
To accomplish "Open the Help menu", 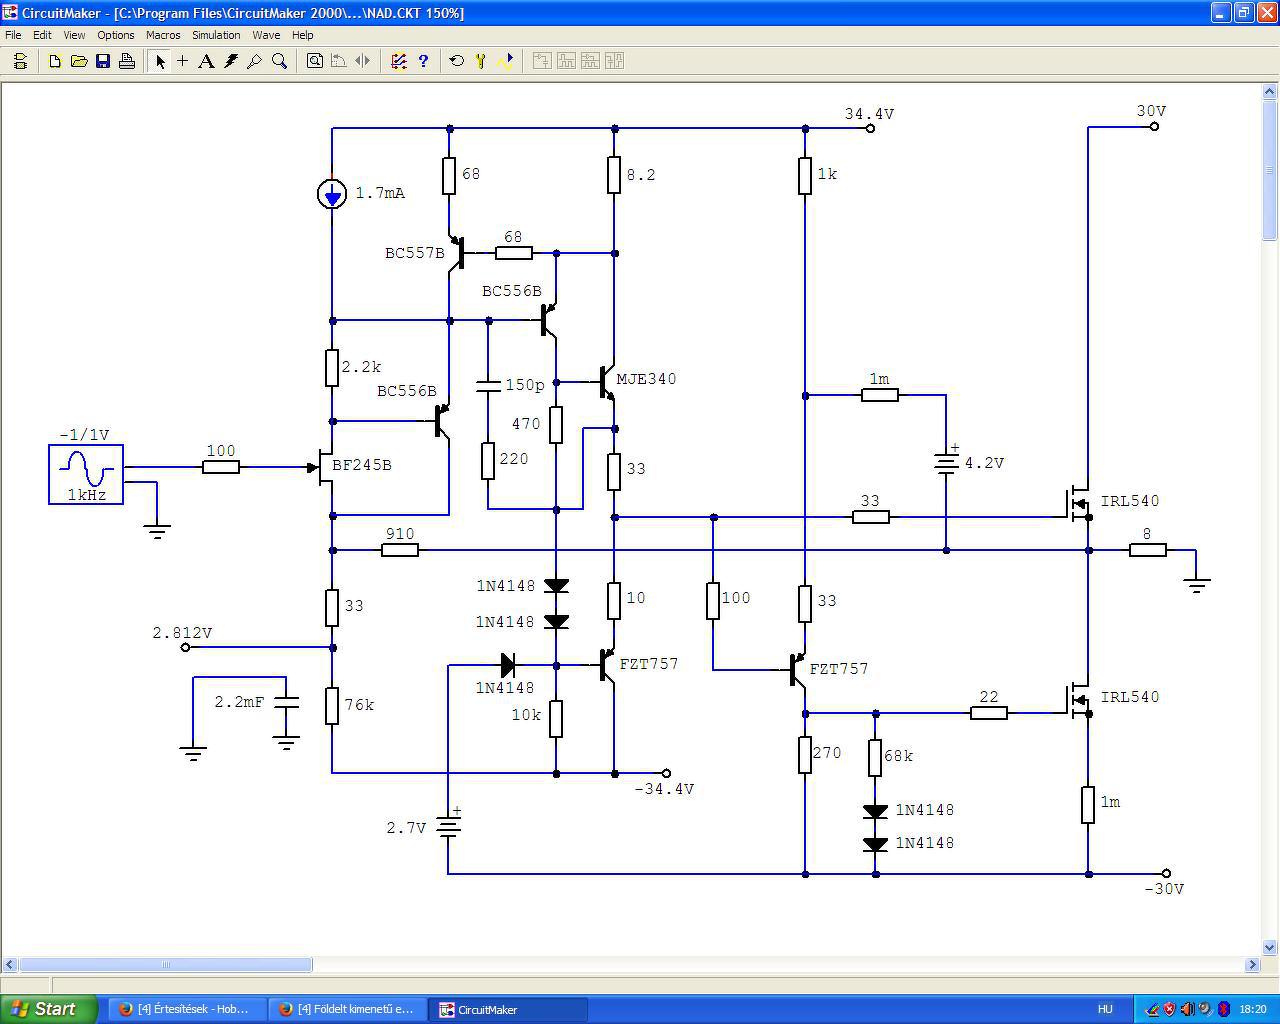I will point(303,35).
